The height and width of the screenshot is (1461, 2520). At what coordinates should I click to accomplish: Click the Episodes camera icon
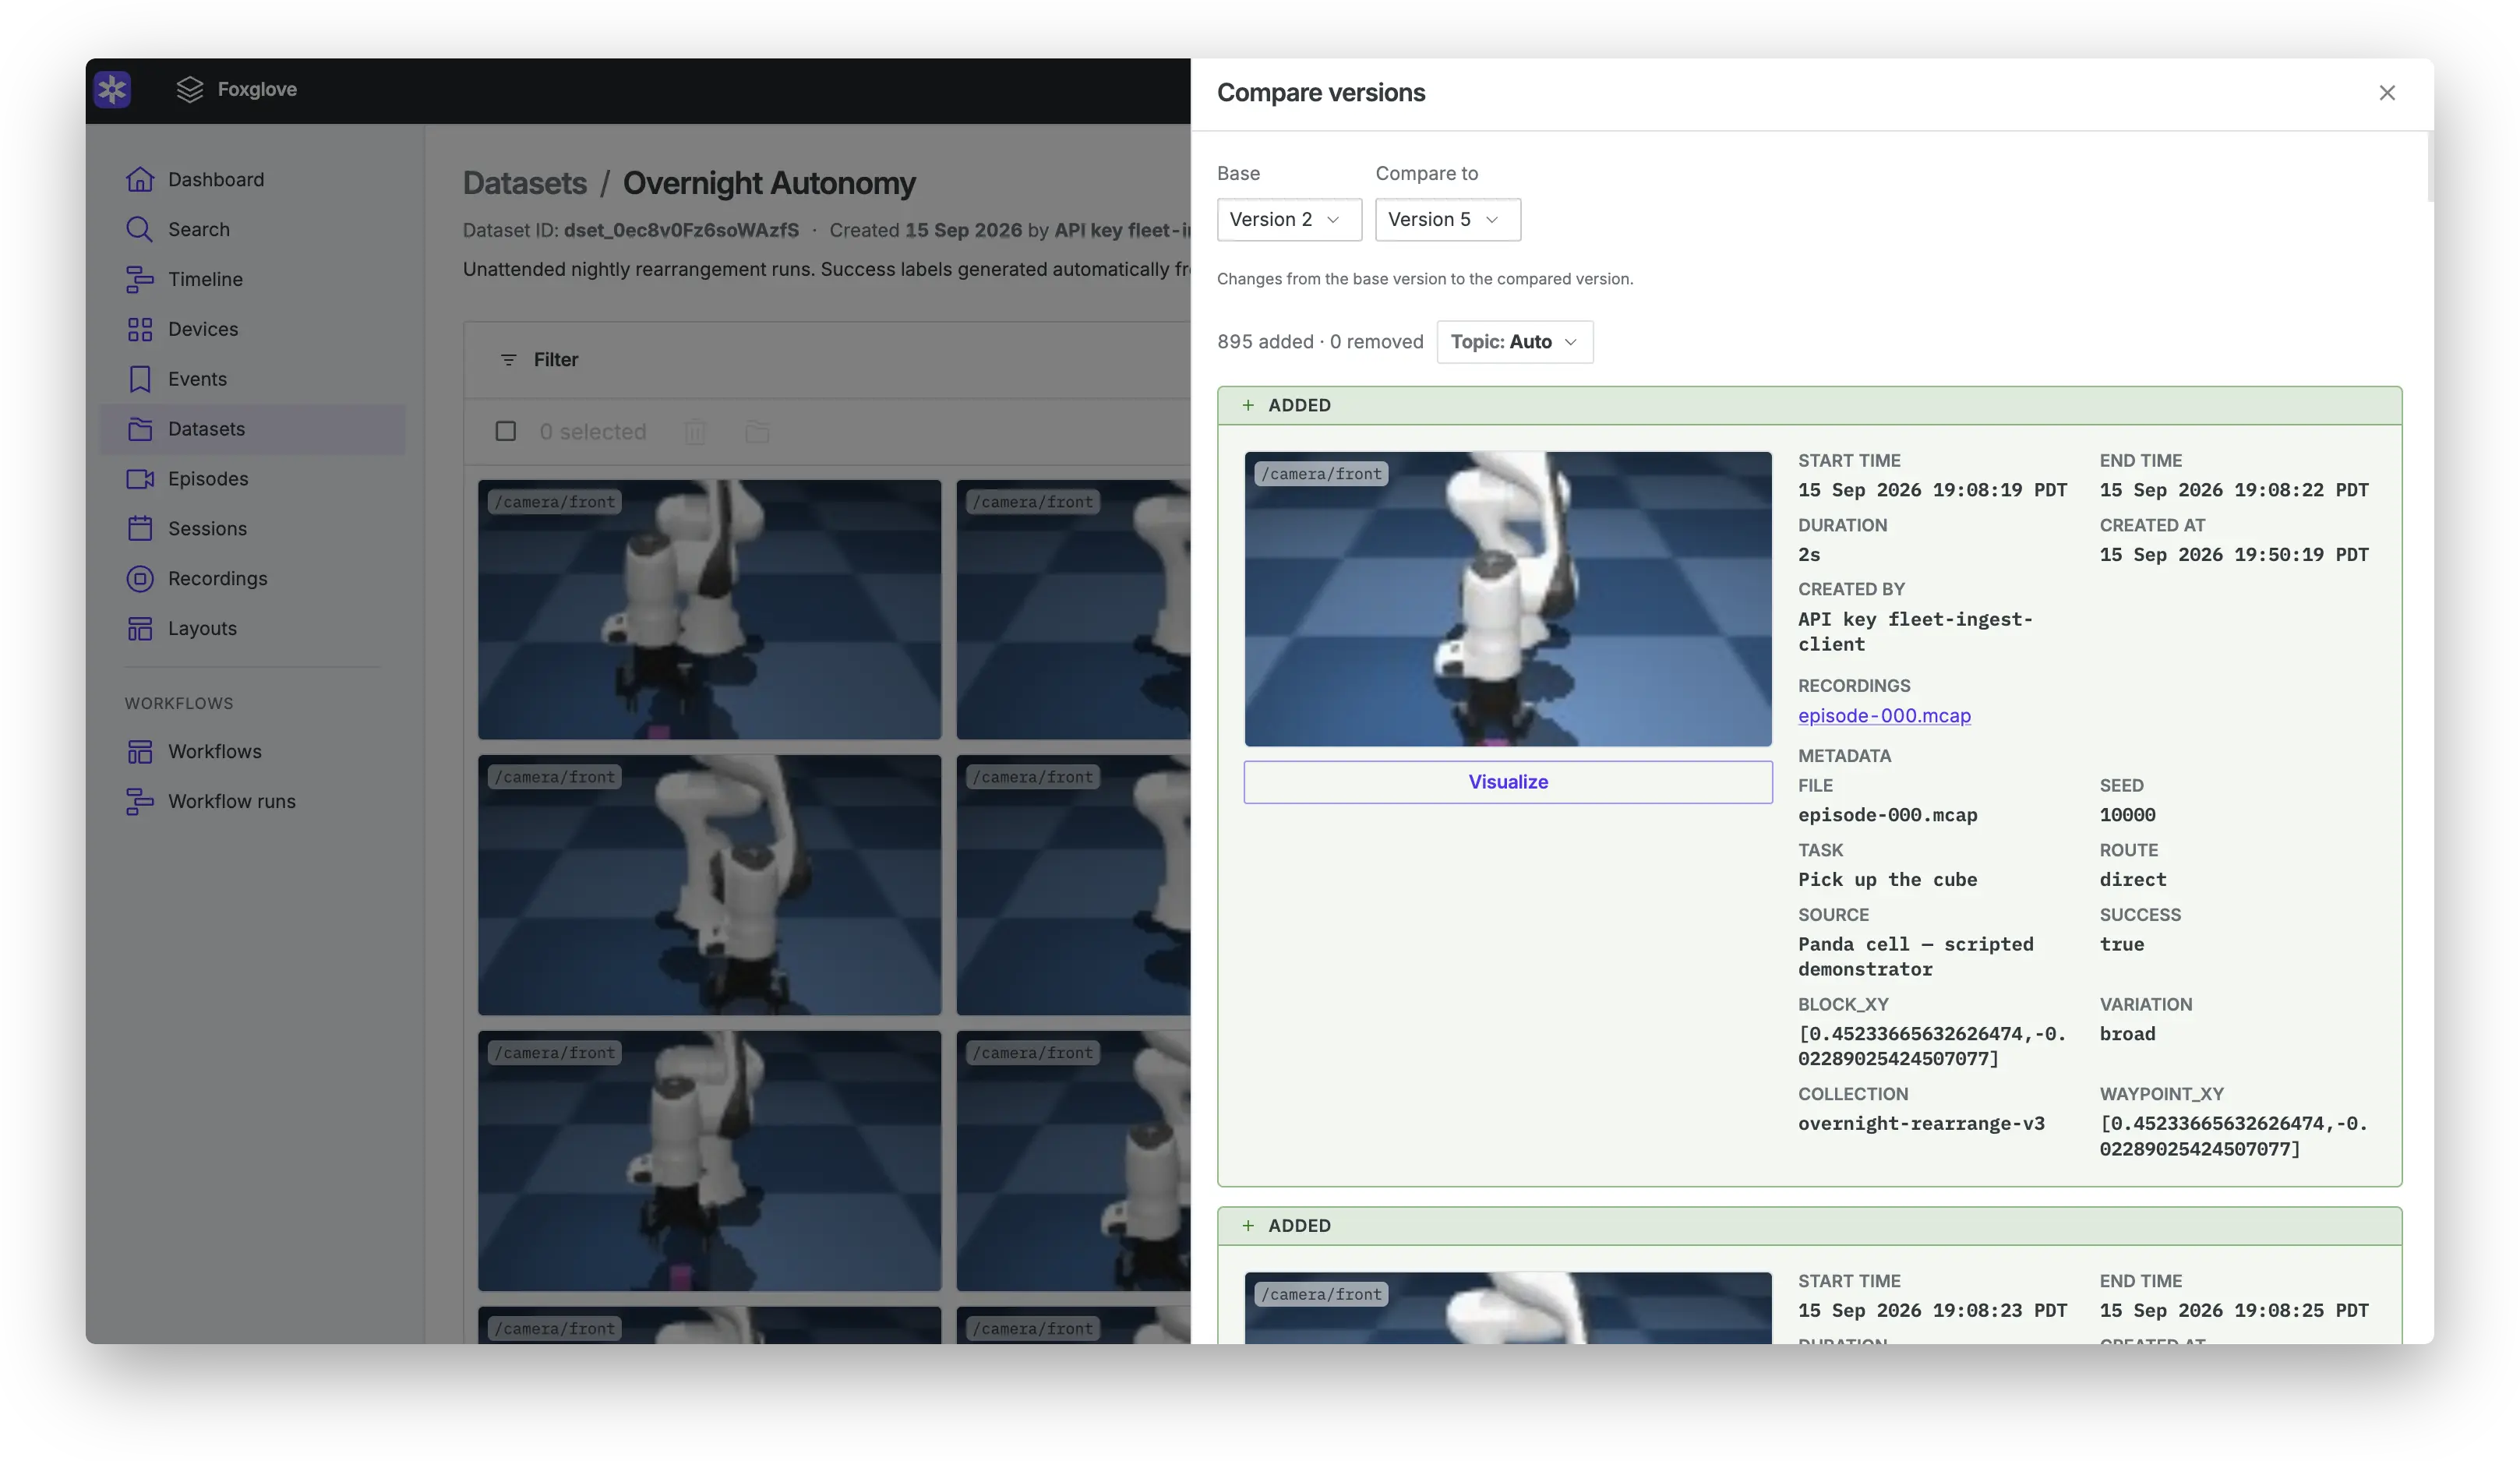point(140,479)
